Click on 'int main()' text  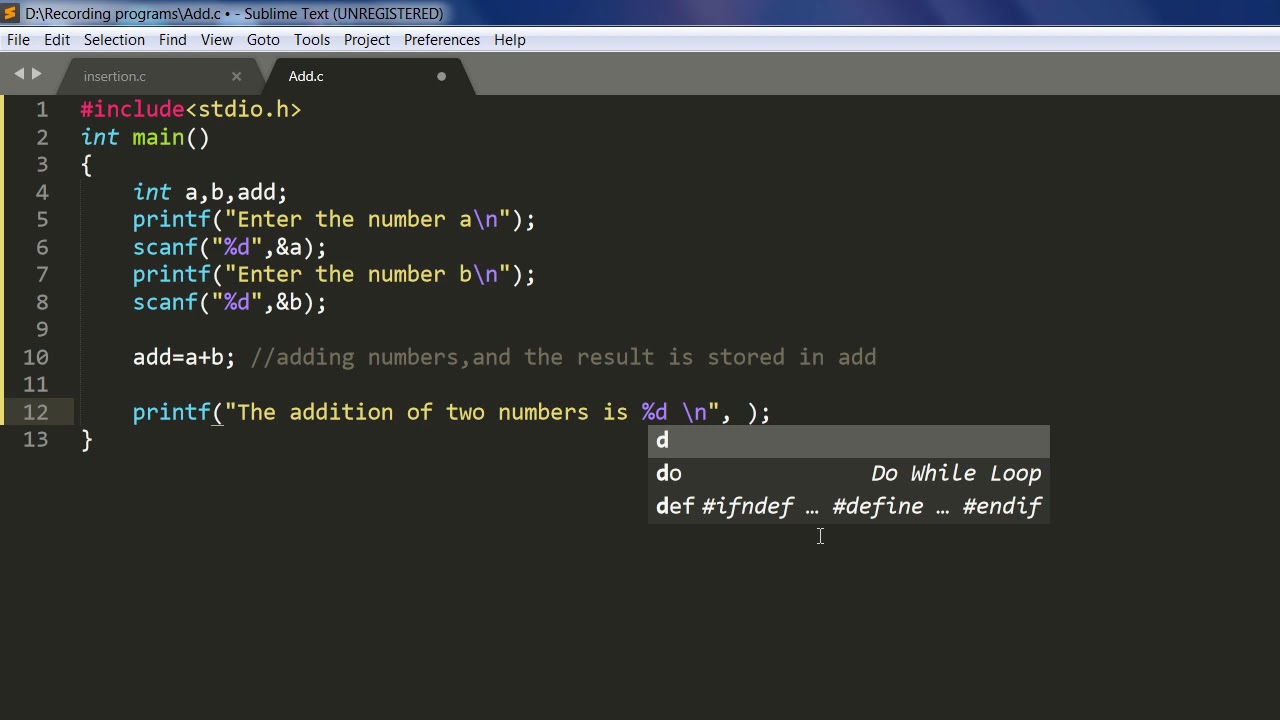tap(145, 137)
